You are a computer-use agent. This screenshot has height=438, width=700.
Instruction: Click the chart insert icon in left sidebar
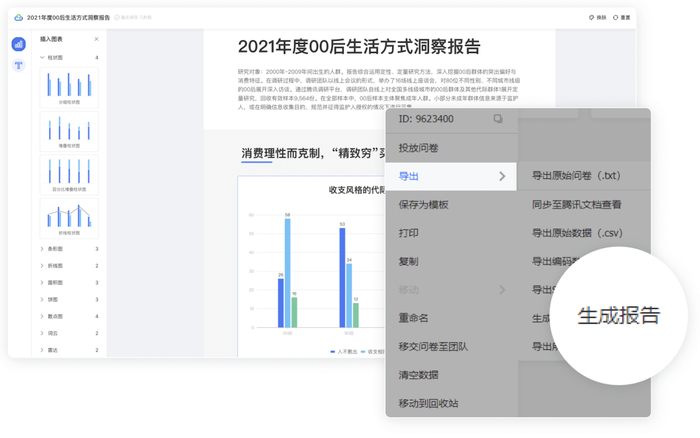pos(18,45)
